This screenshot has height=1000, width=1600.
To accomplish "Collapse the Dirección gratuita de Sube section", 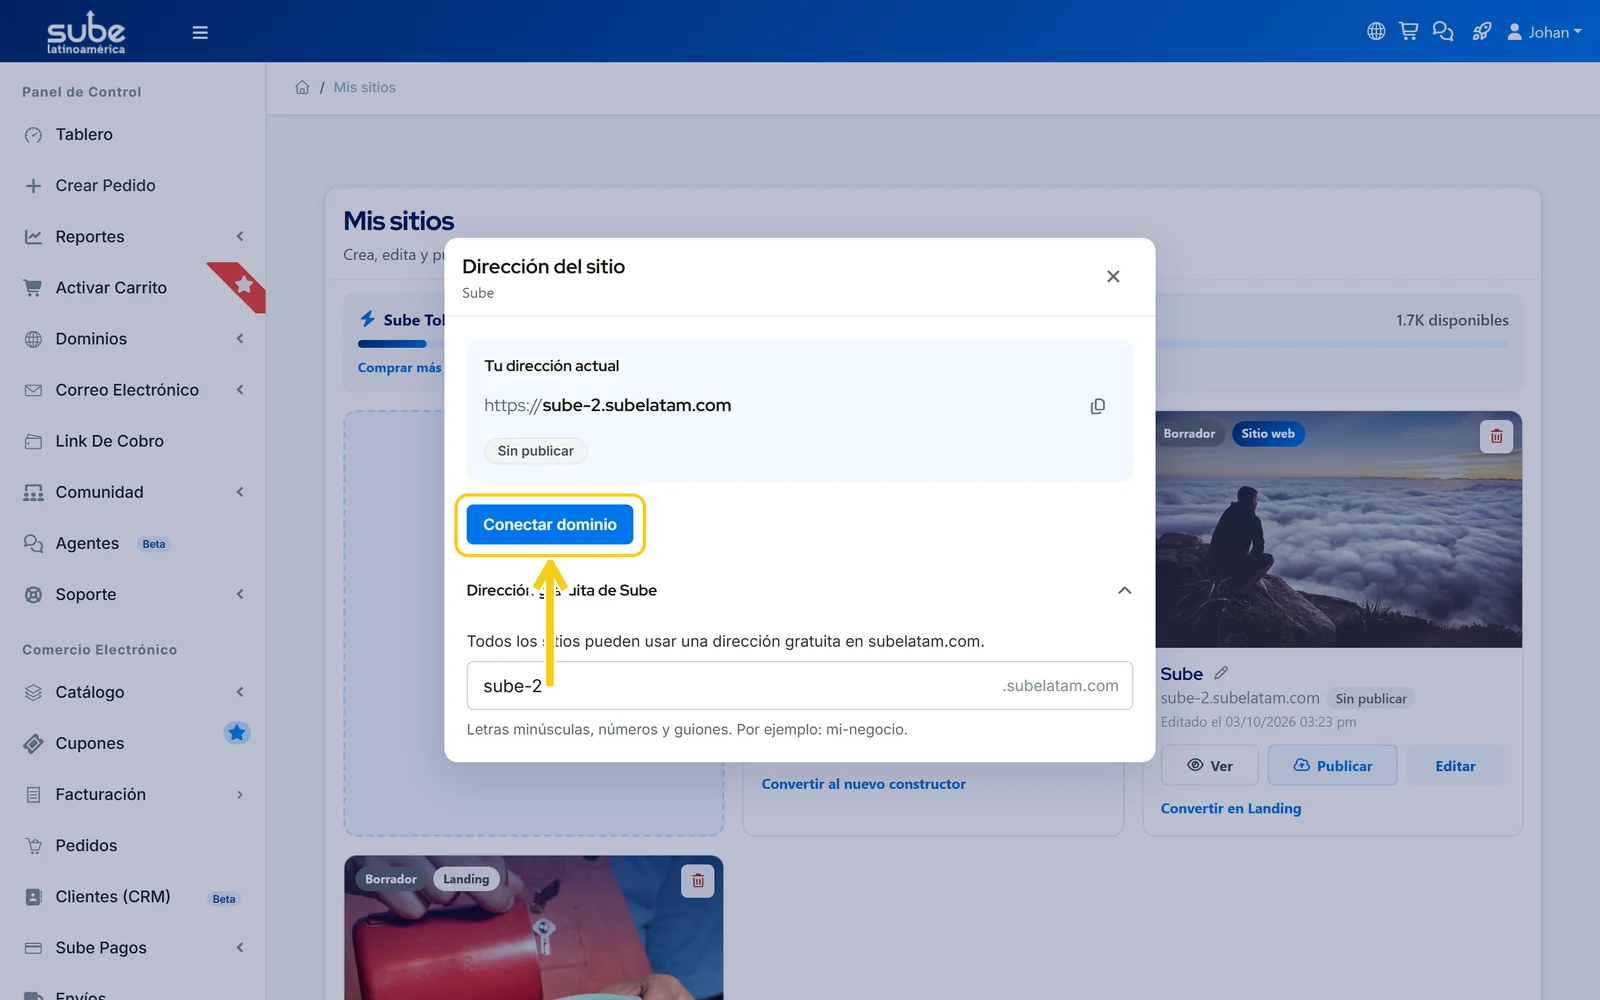I will click(1124, 590).
